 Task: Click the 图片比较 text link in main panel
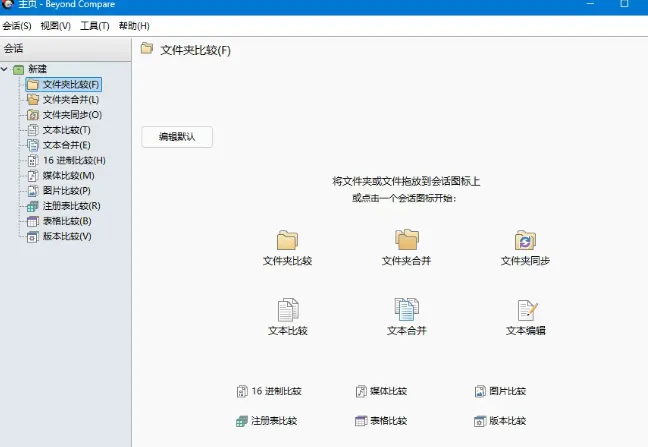[x=507, y=391]
